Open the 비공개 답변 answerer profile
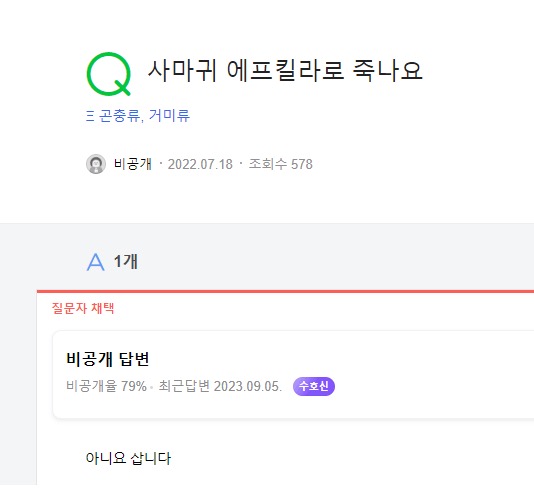Viewport: 534px width, 503px height. click(x=108, y=359)
